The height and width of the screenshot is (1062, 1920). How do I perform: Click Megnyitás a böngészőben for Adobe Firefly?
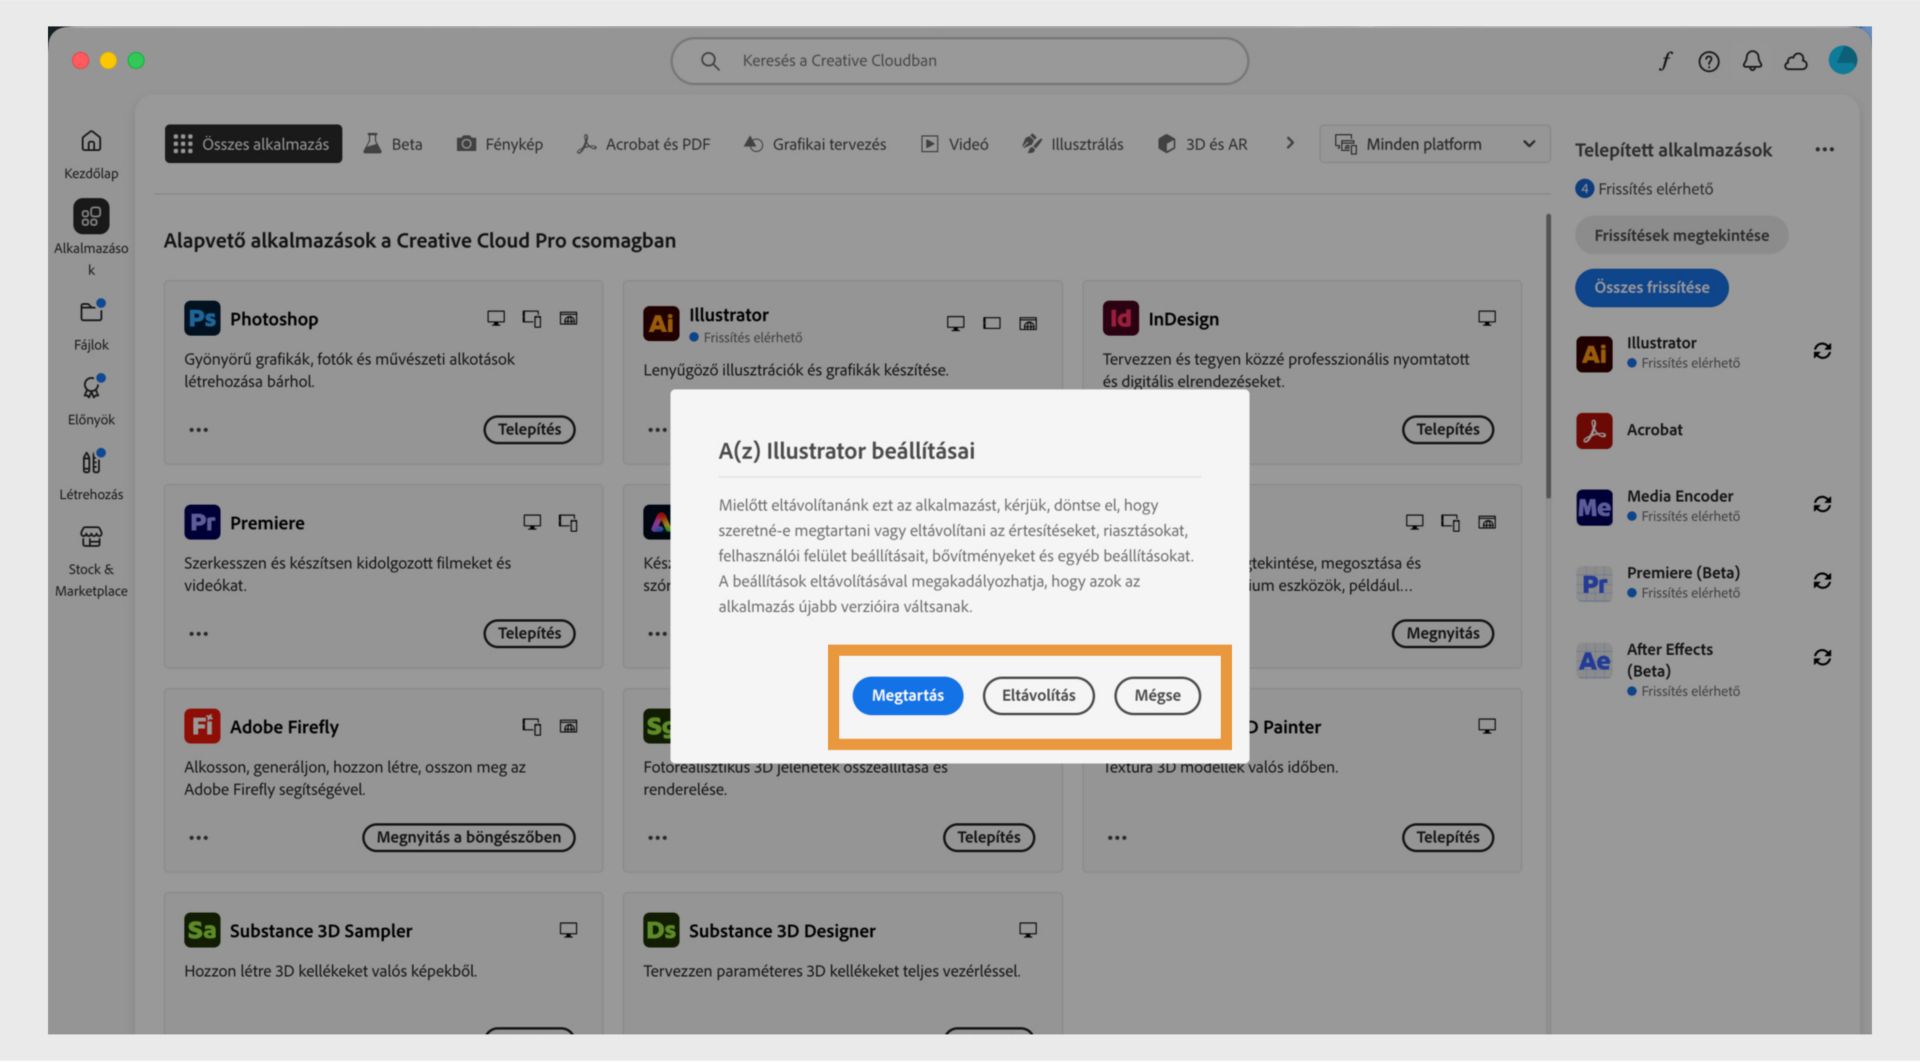click(469, 838)
